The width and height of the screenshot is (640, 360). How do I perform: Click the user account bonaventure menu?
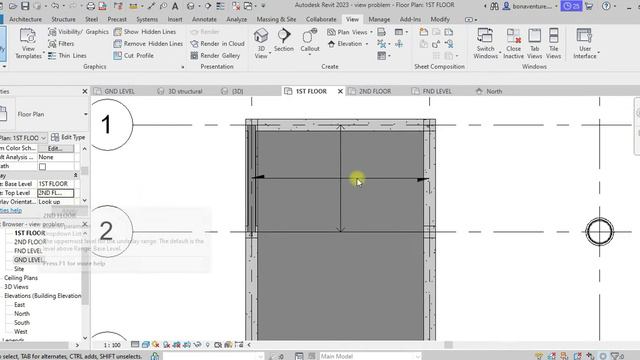(531, 6)
